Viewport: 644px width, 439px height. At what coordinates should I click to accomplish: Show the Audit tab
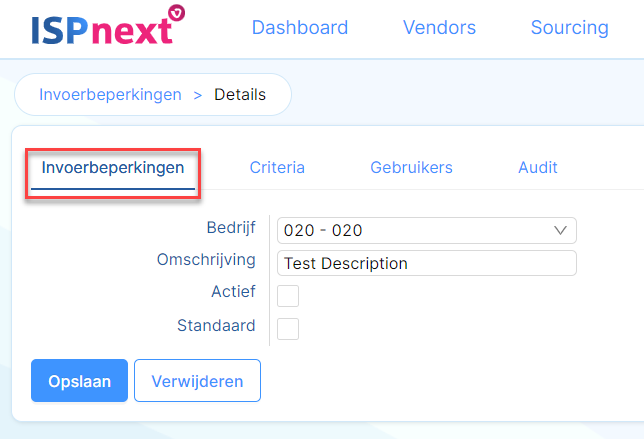pos(538,168)
